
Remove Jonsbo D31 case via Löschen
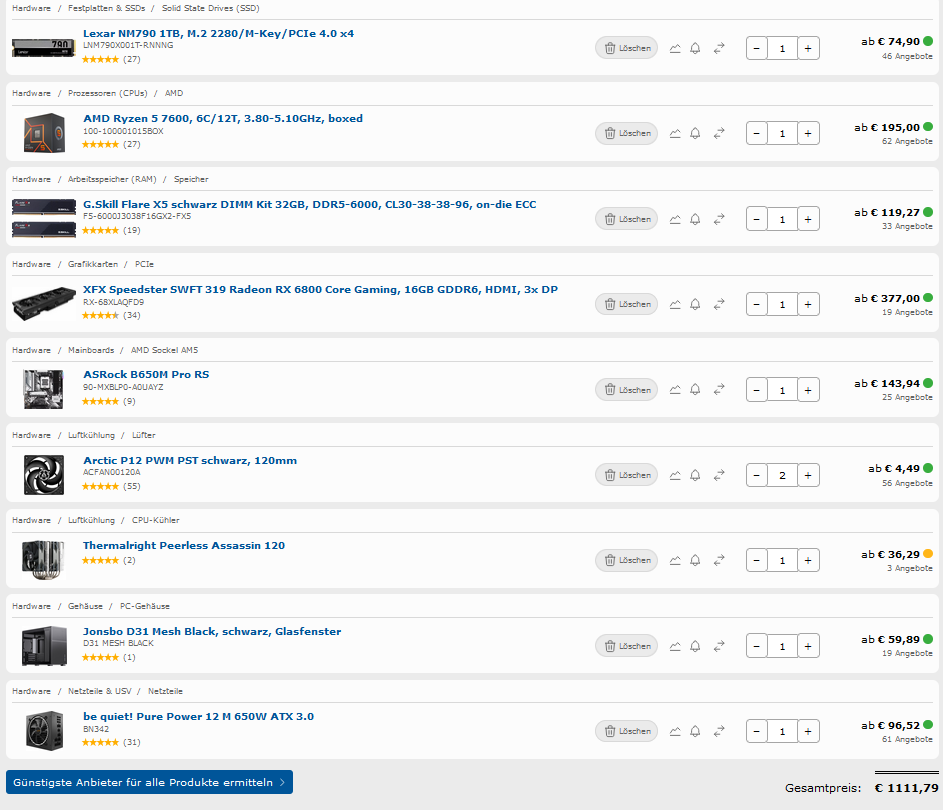coord(627,646)
